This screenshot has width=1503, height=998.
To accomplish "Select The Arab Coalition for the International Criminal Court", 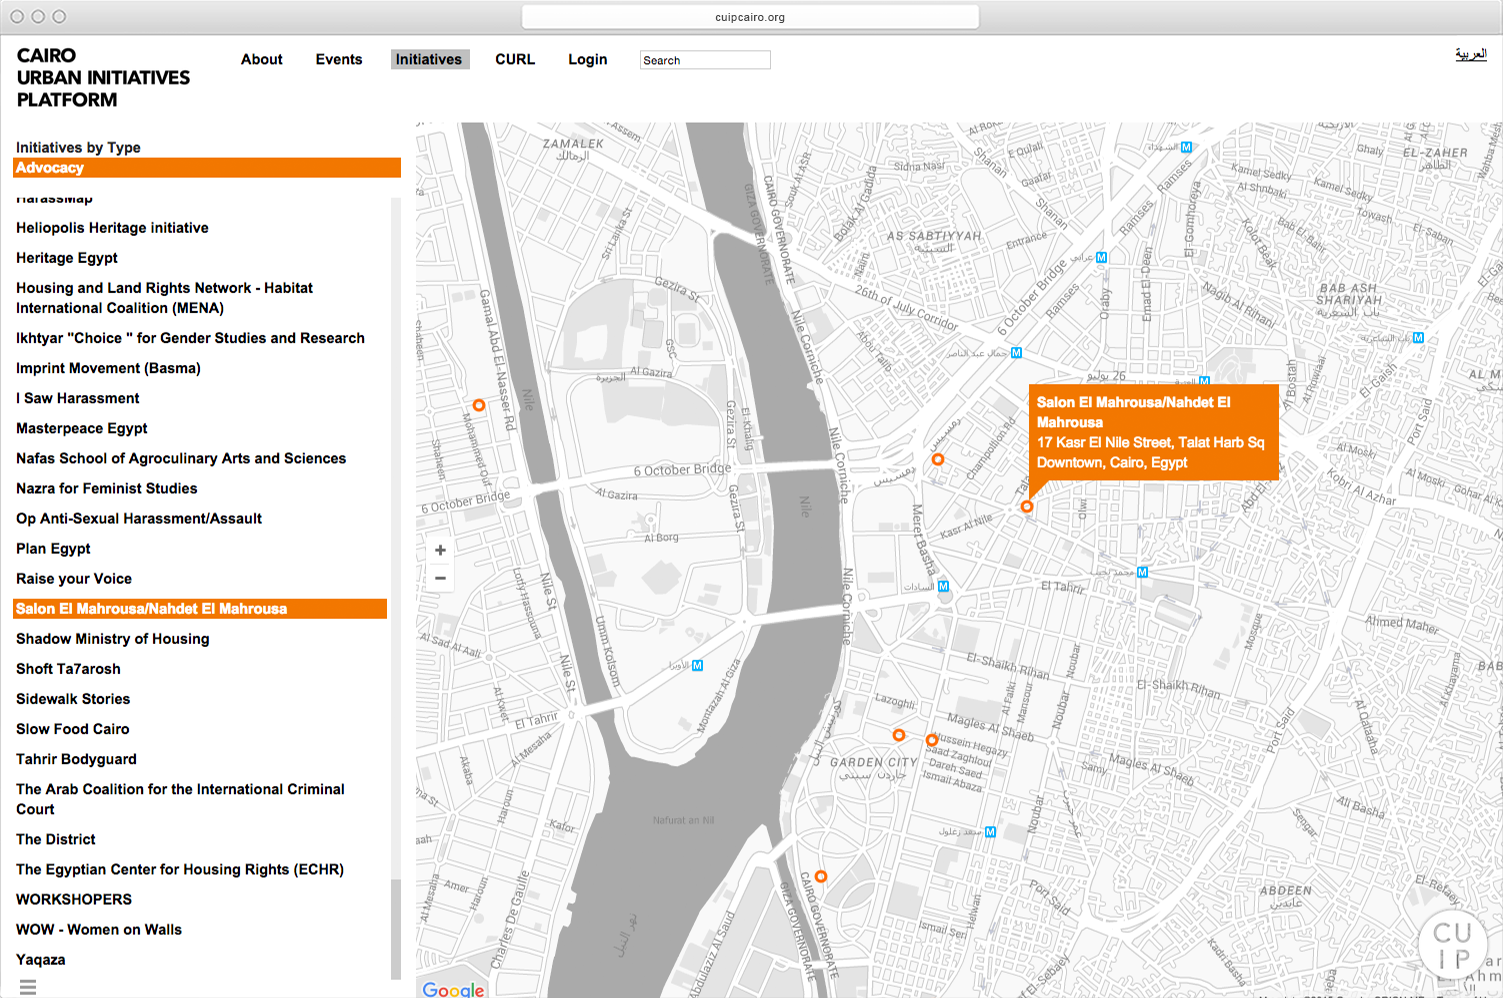I will click(180, 799).
